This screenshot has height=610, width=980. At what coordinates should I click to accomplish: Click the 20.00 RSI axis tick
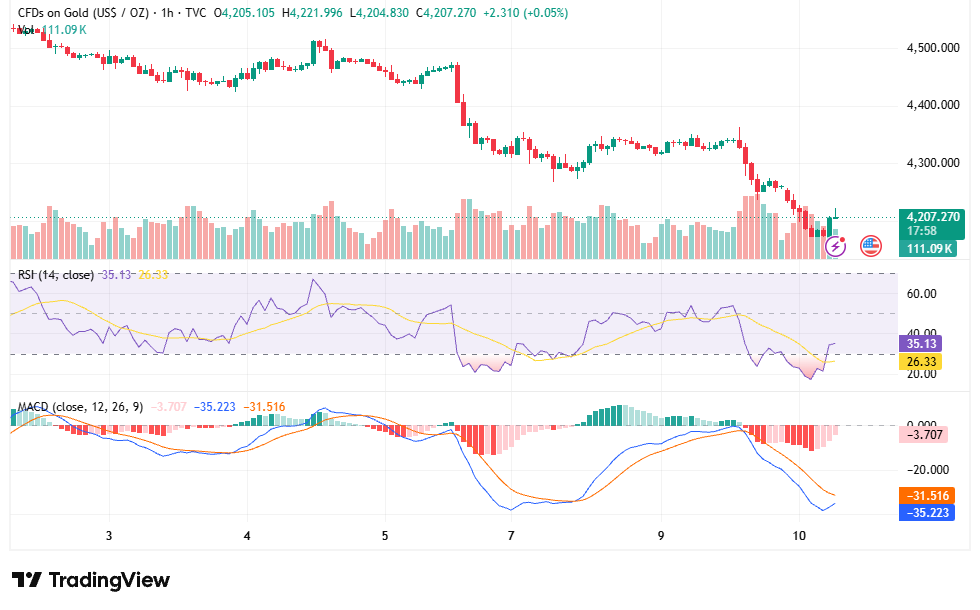[x=921, y=374]
